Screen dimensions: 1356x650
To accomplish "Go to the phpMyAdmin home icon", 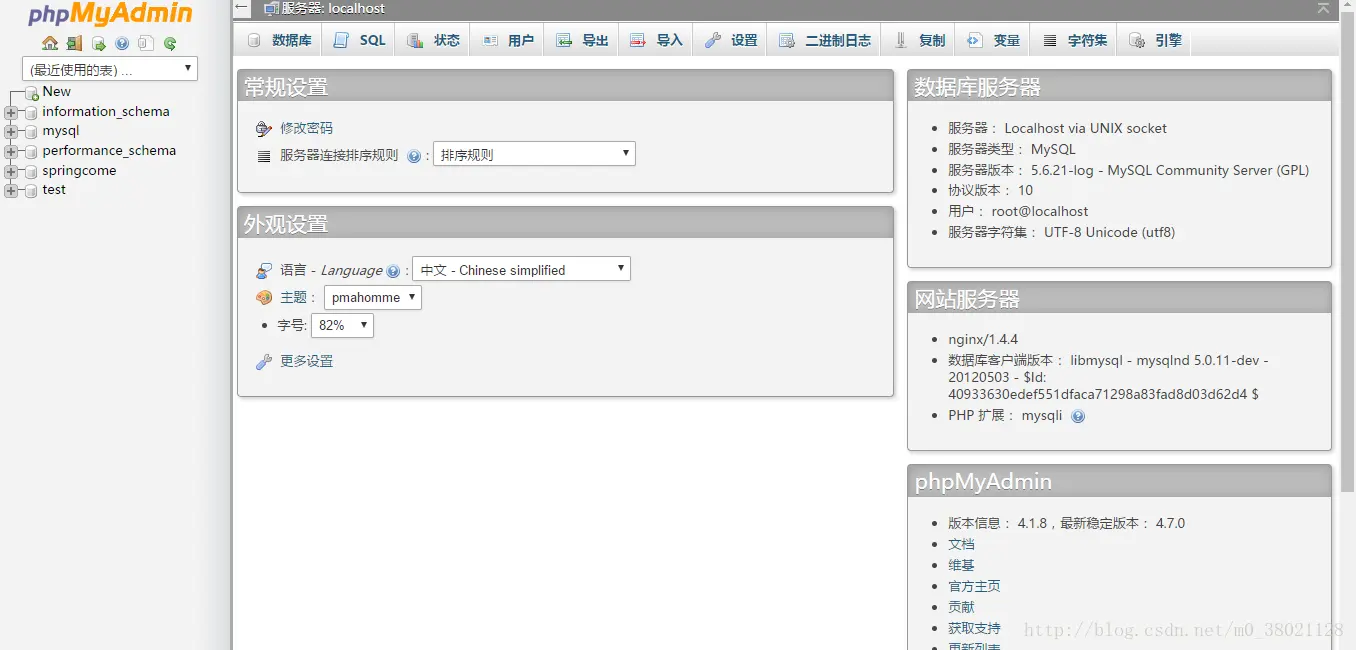I will [x=50, y=43].
